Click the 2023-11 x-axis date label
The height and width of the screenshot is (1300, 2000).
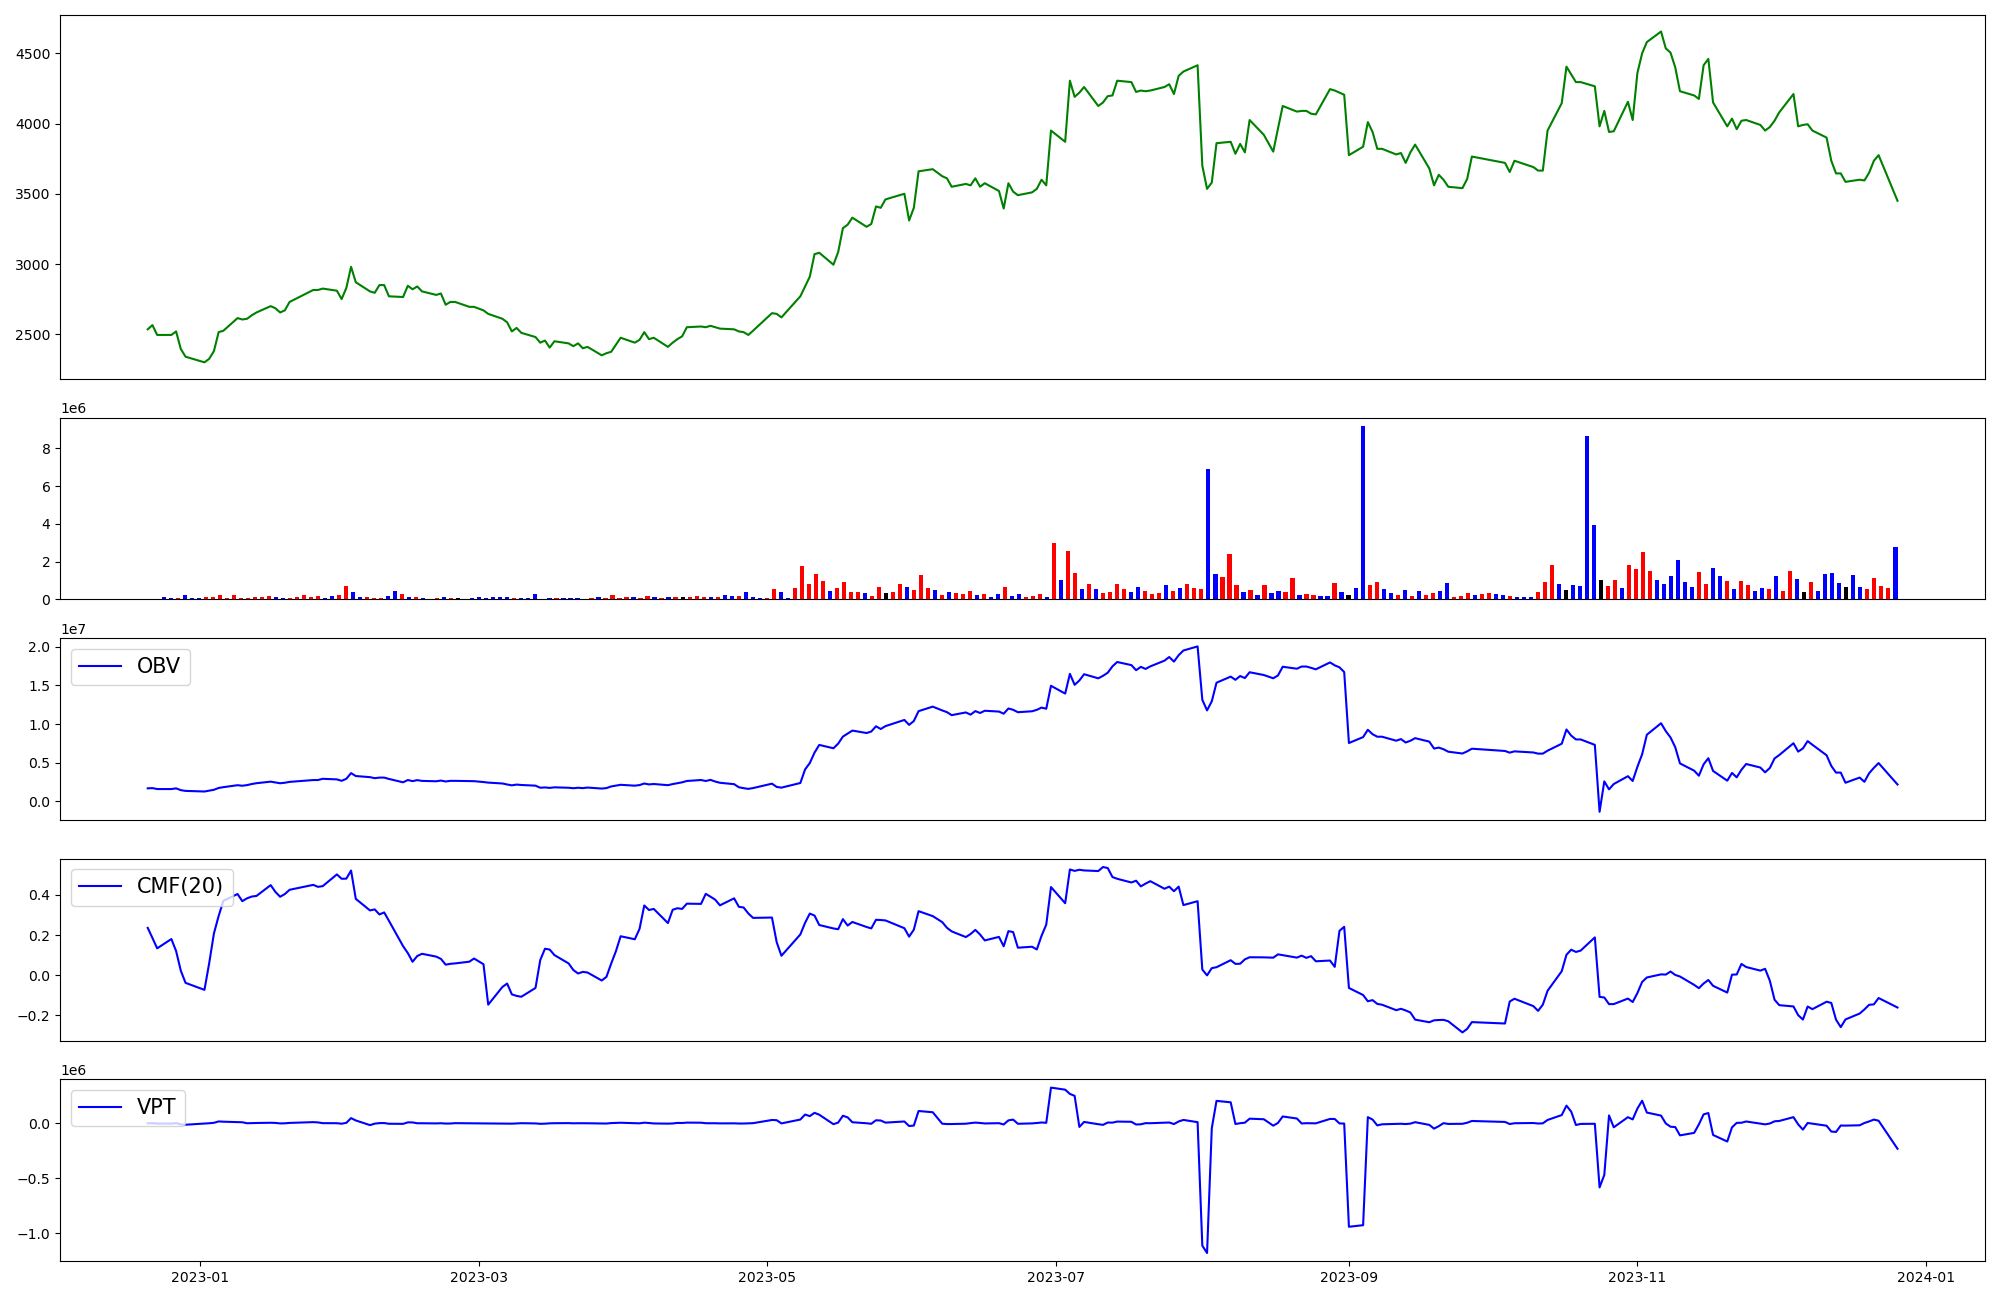1637,1277
